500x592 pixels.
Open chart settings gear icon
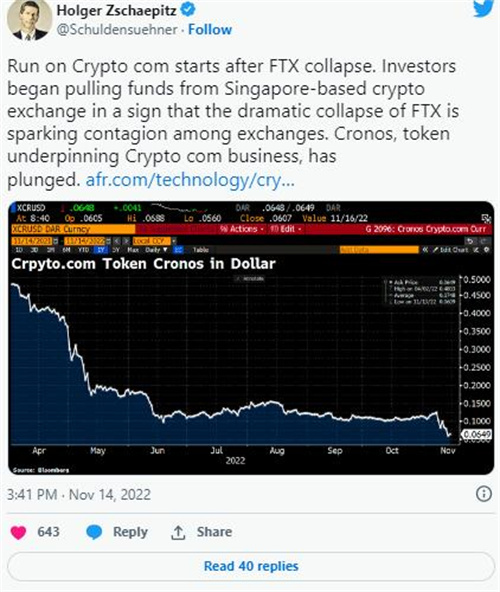coord(487,250)
